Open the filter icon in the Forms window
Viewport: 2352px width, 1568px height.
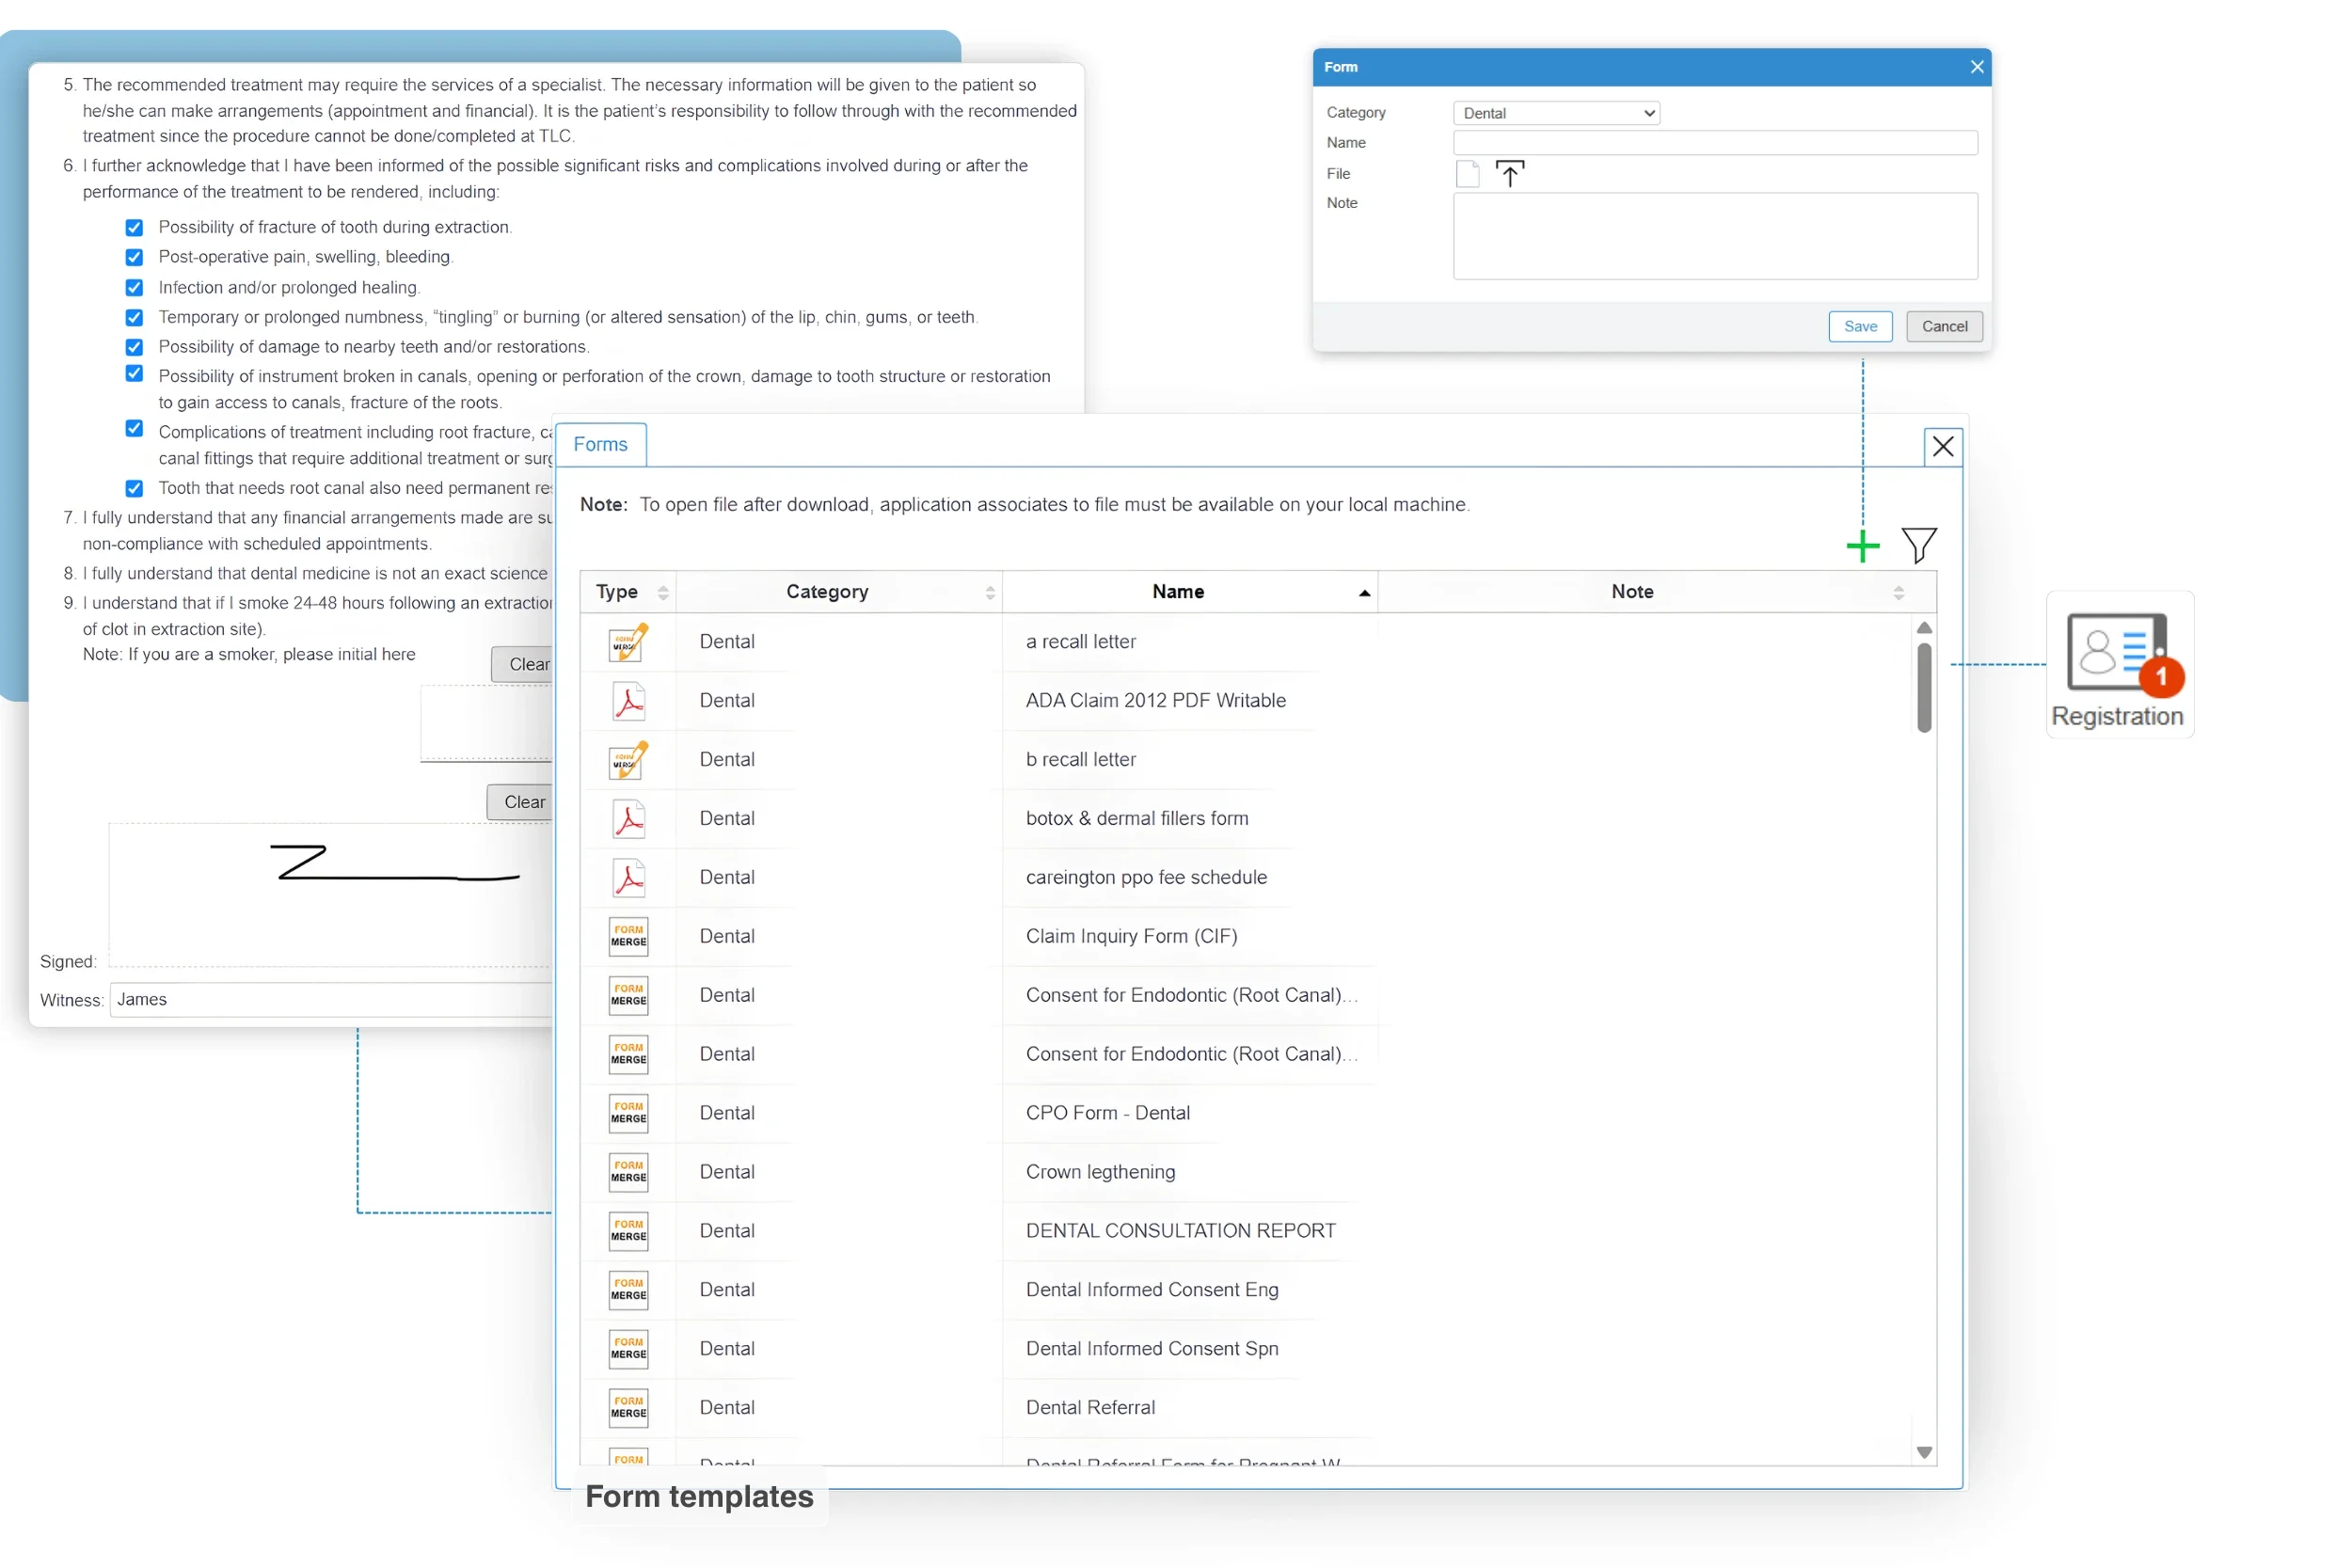1919,545
